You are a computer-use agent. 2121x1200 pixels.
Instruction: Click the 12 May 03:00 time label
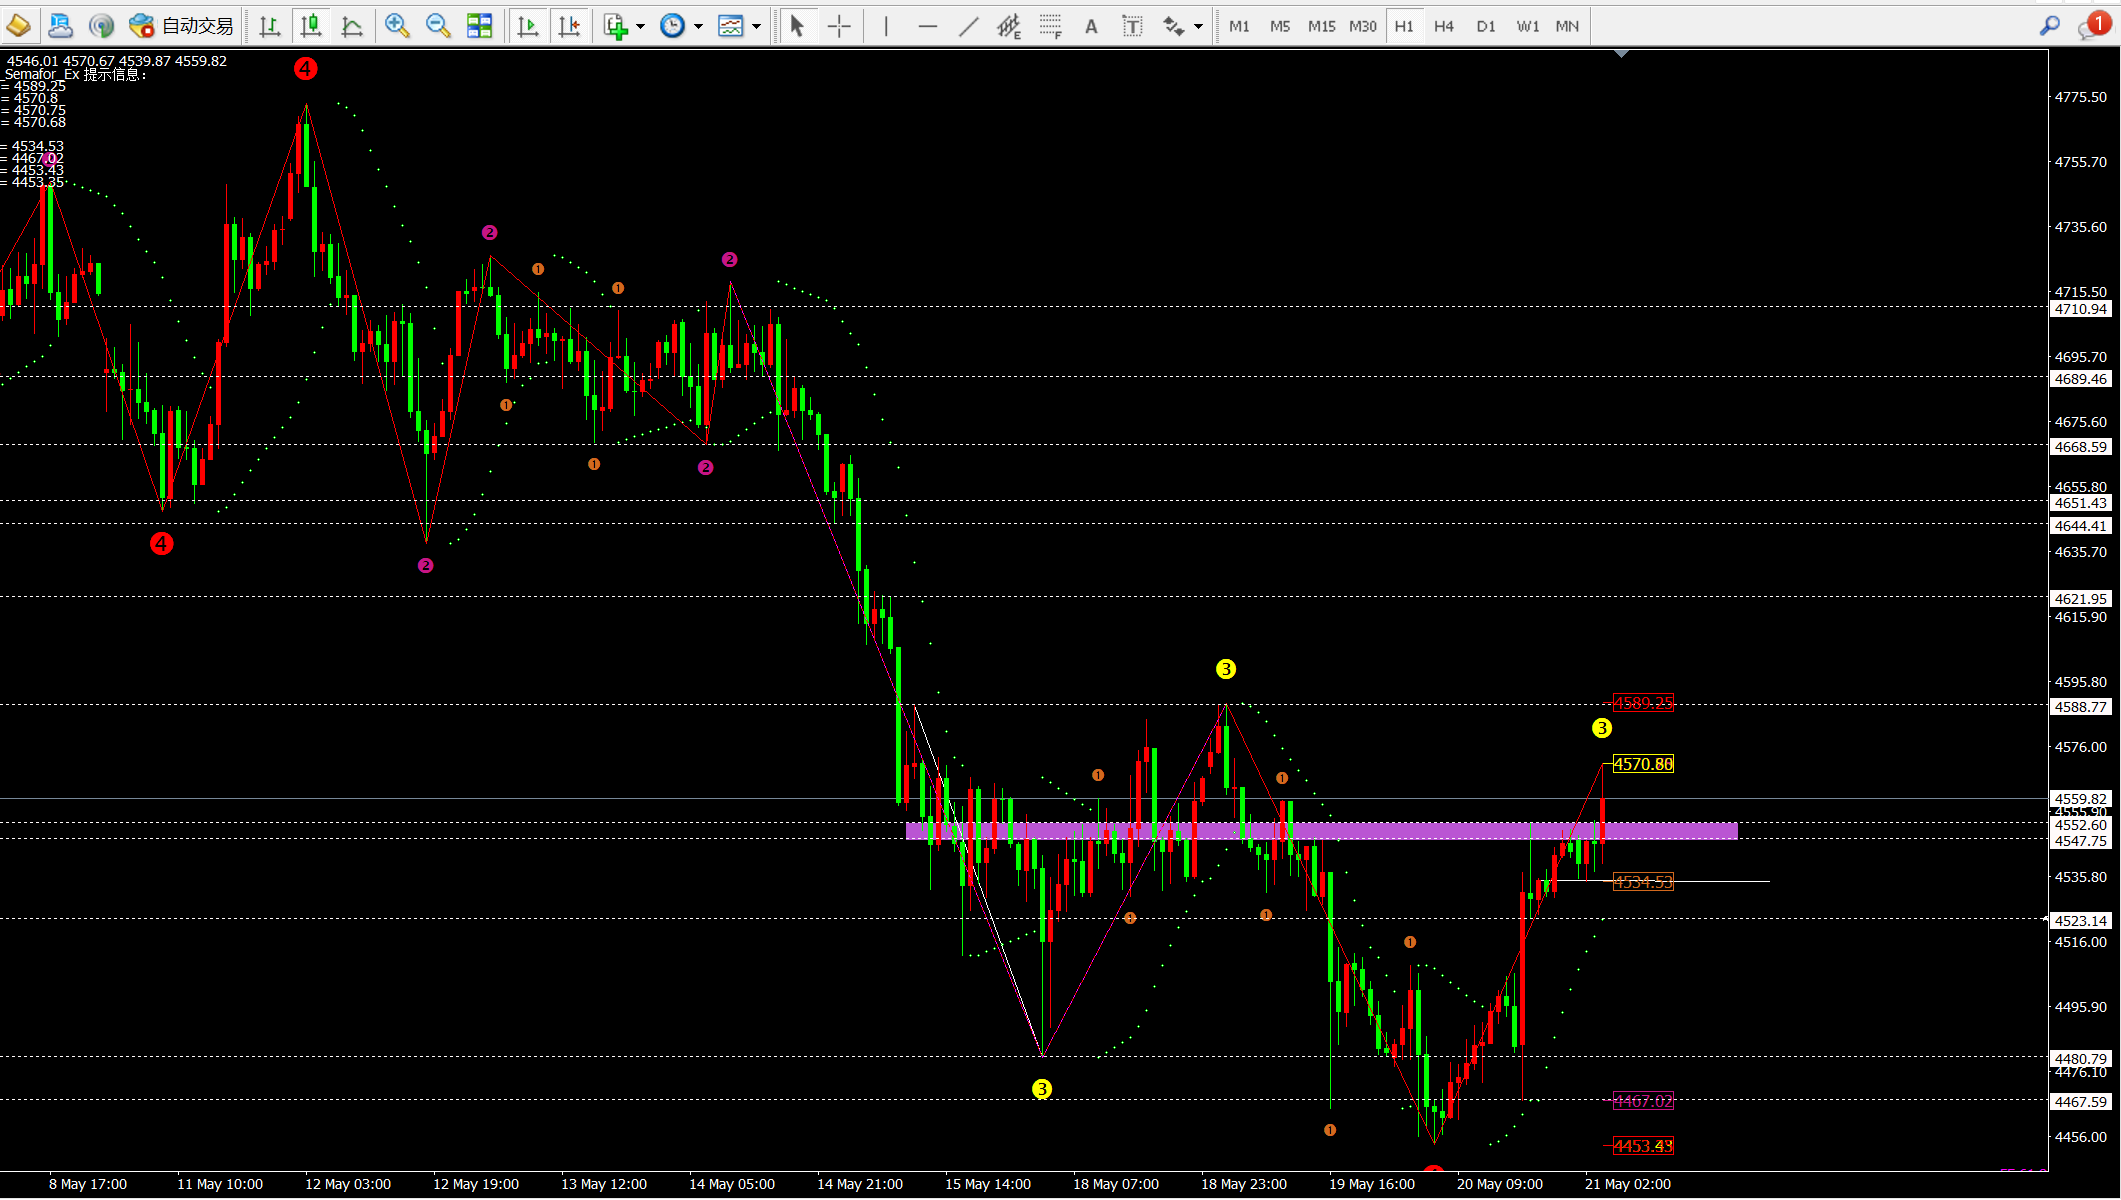pyautogui.click(x=348, y=1184)
